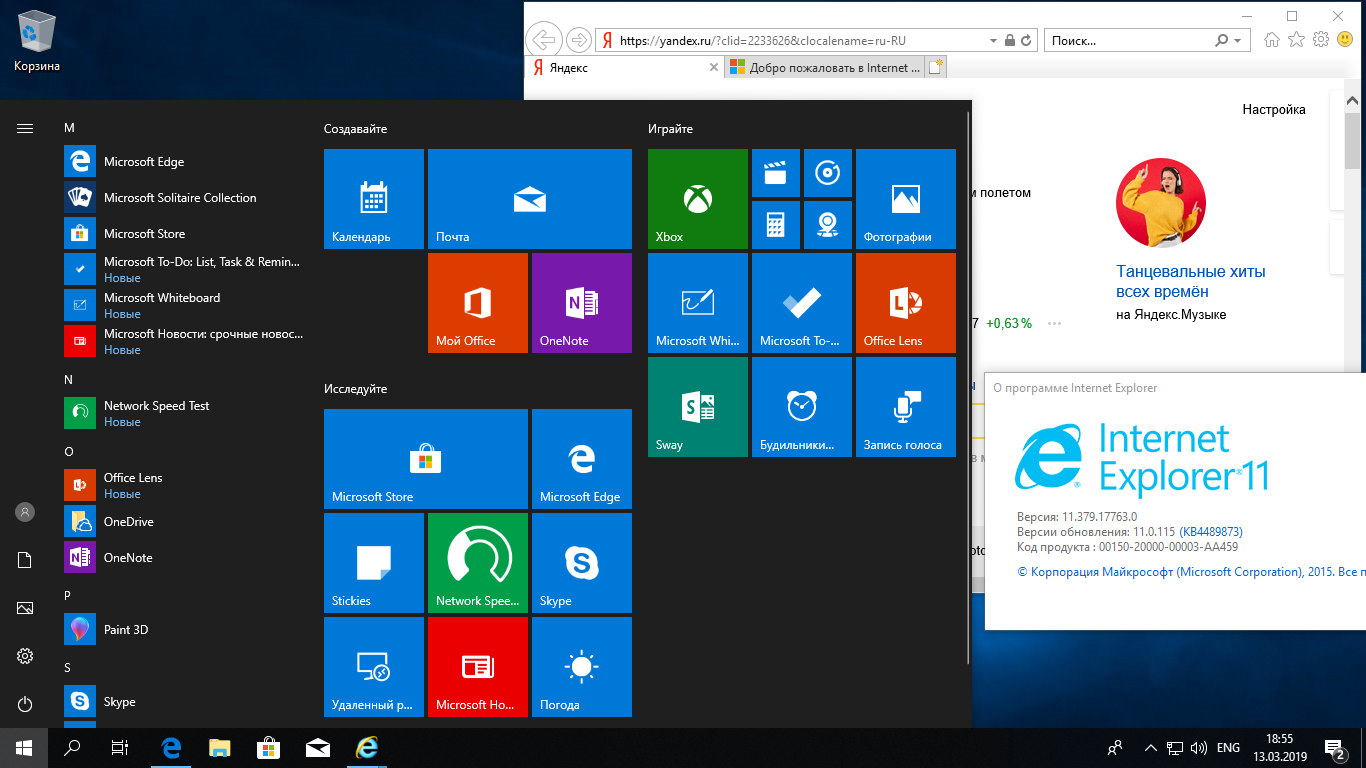The height and width of the screenshot is (768, 1366).
Task: Open the Microsoft To-Do tile
Action: [x=802, y=303]
